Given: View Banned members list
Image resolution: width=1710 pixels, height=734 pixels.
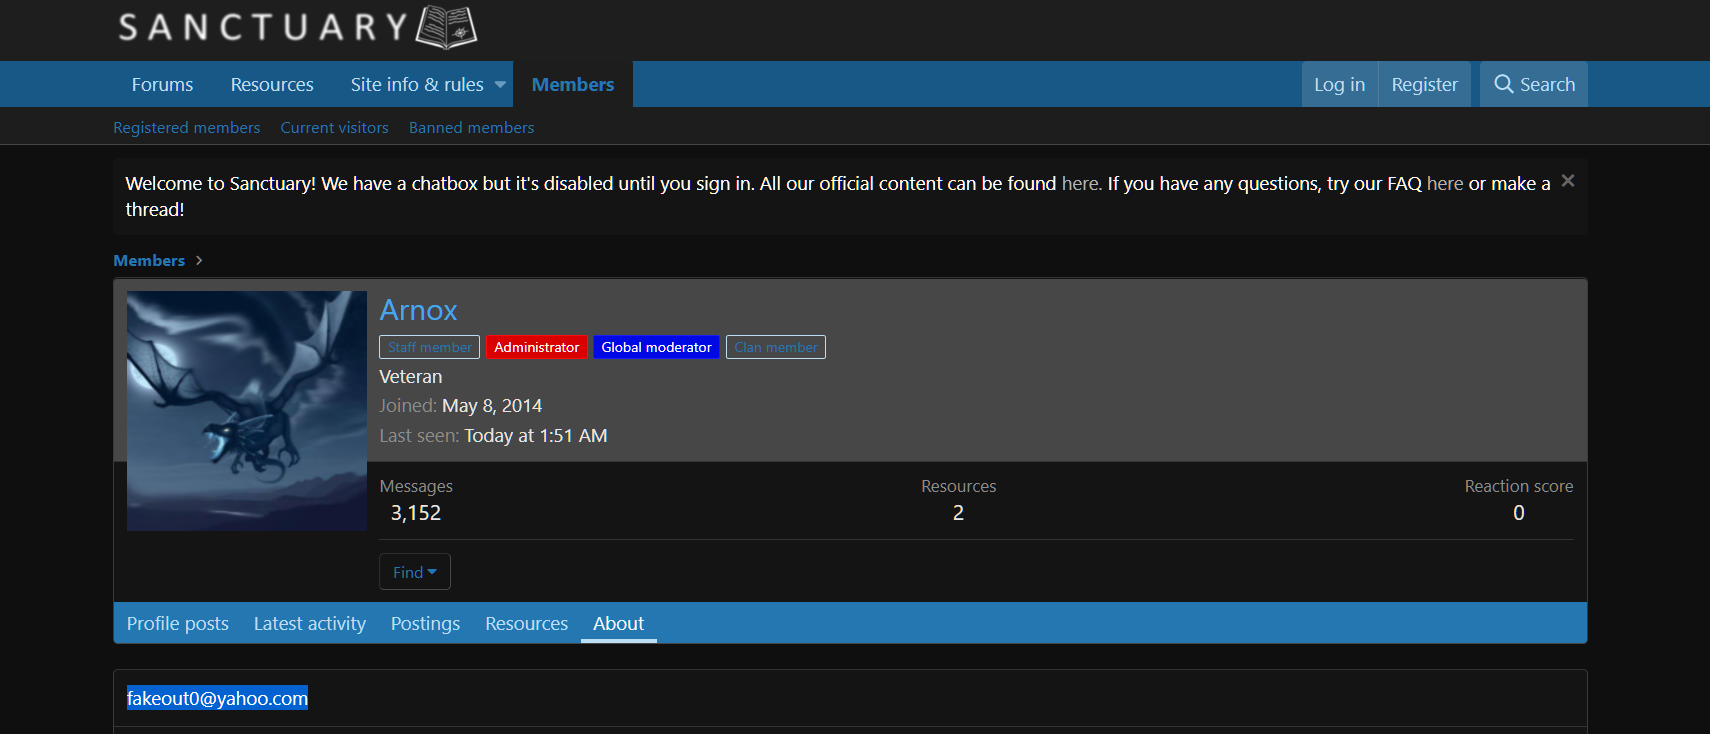Looking at the screenshot, I should tap(471, 127).
